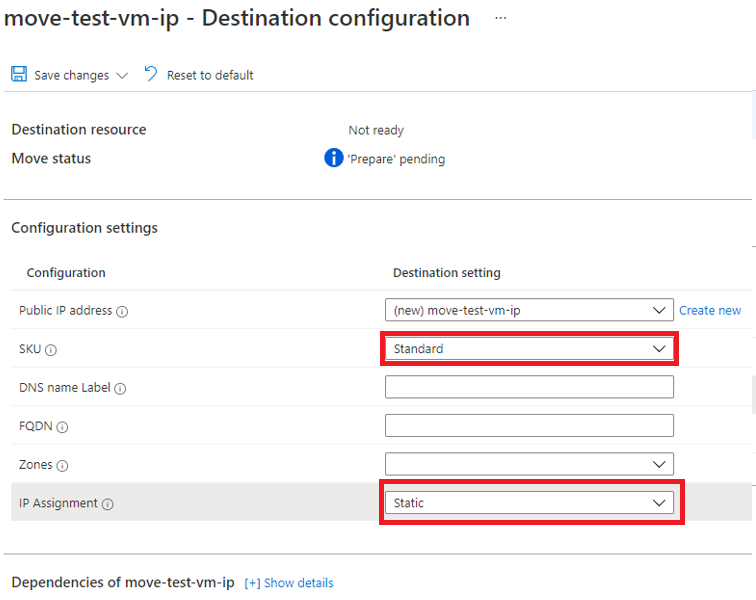Click the blue info icon by 'Prepare' pending
The width and height of the screenshot is (756, 600).
pyautogui.click(x=334, y=158)
